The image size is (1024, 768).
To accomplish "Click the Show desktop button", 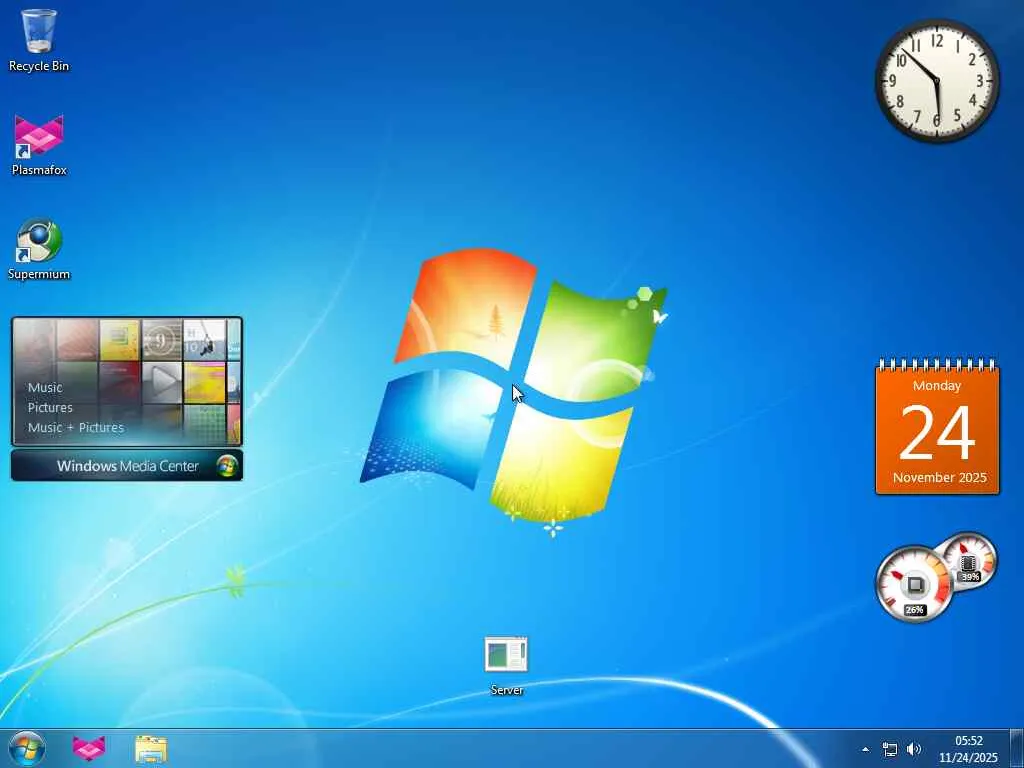I will (x=1017, y=749).
